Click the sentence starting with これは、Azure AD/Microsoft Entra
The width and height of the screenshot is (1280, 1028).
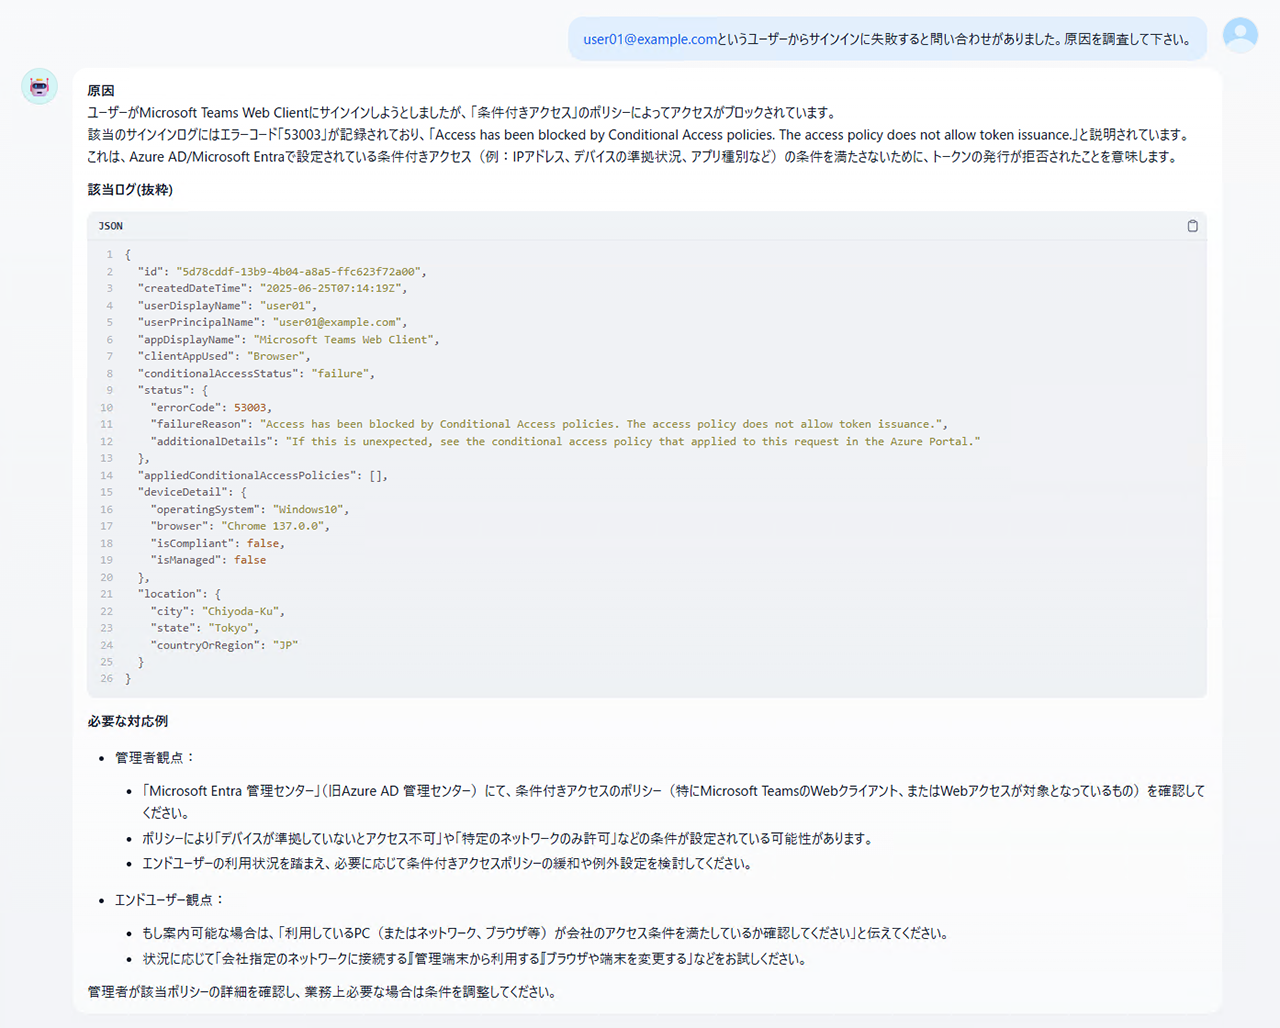pos(632,156)
